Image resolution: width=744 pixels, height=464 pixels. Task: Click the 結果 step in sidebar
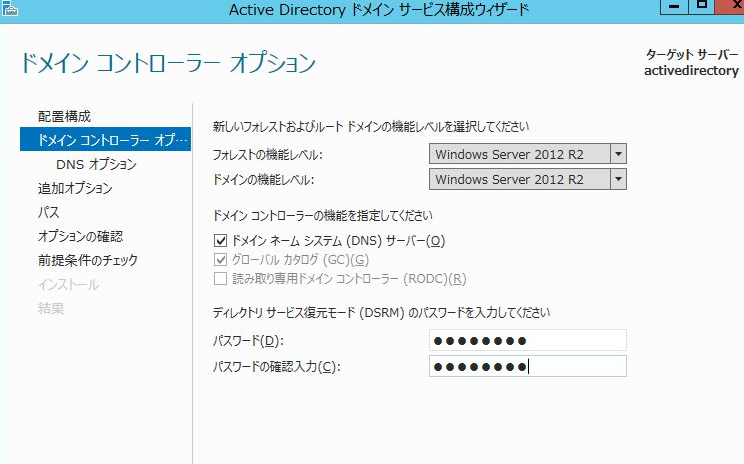pyautogui.click(x=51, y=308)
